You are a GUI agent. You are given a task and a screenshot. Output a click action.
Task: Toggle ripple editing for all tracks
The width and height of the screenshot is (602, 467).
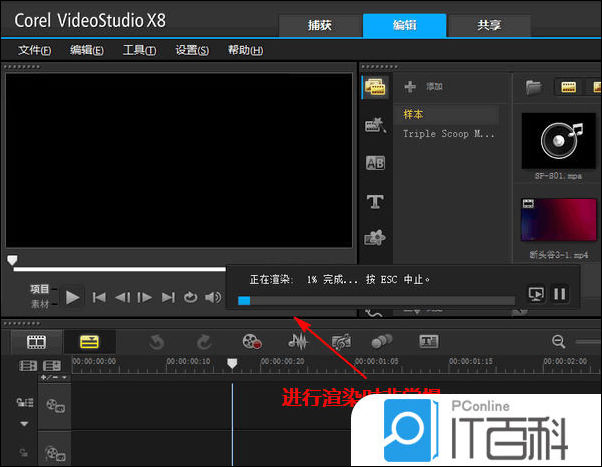tap(25, 402)
